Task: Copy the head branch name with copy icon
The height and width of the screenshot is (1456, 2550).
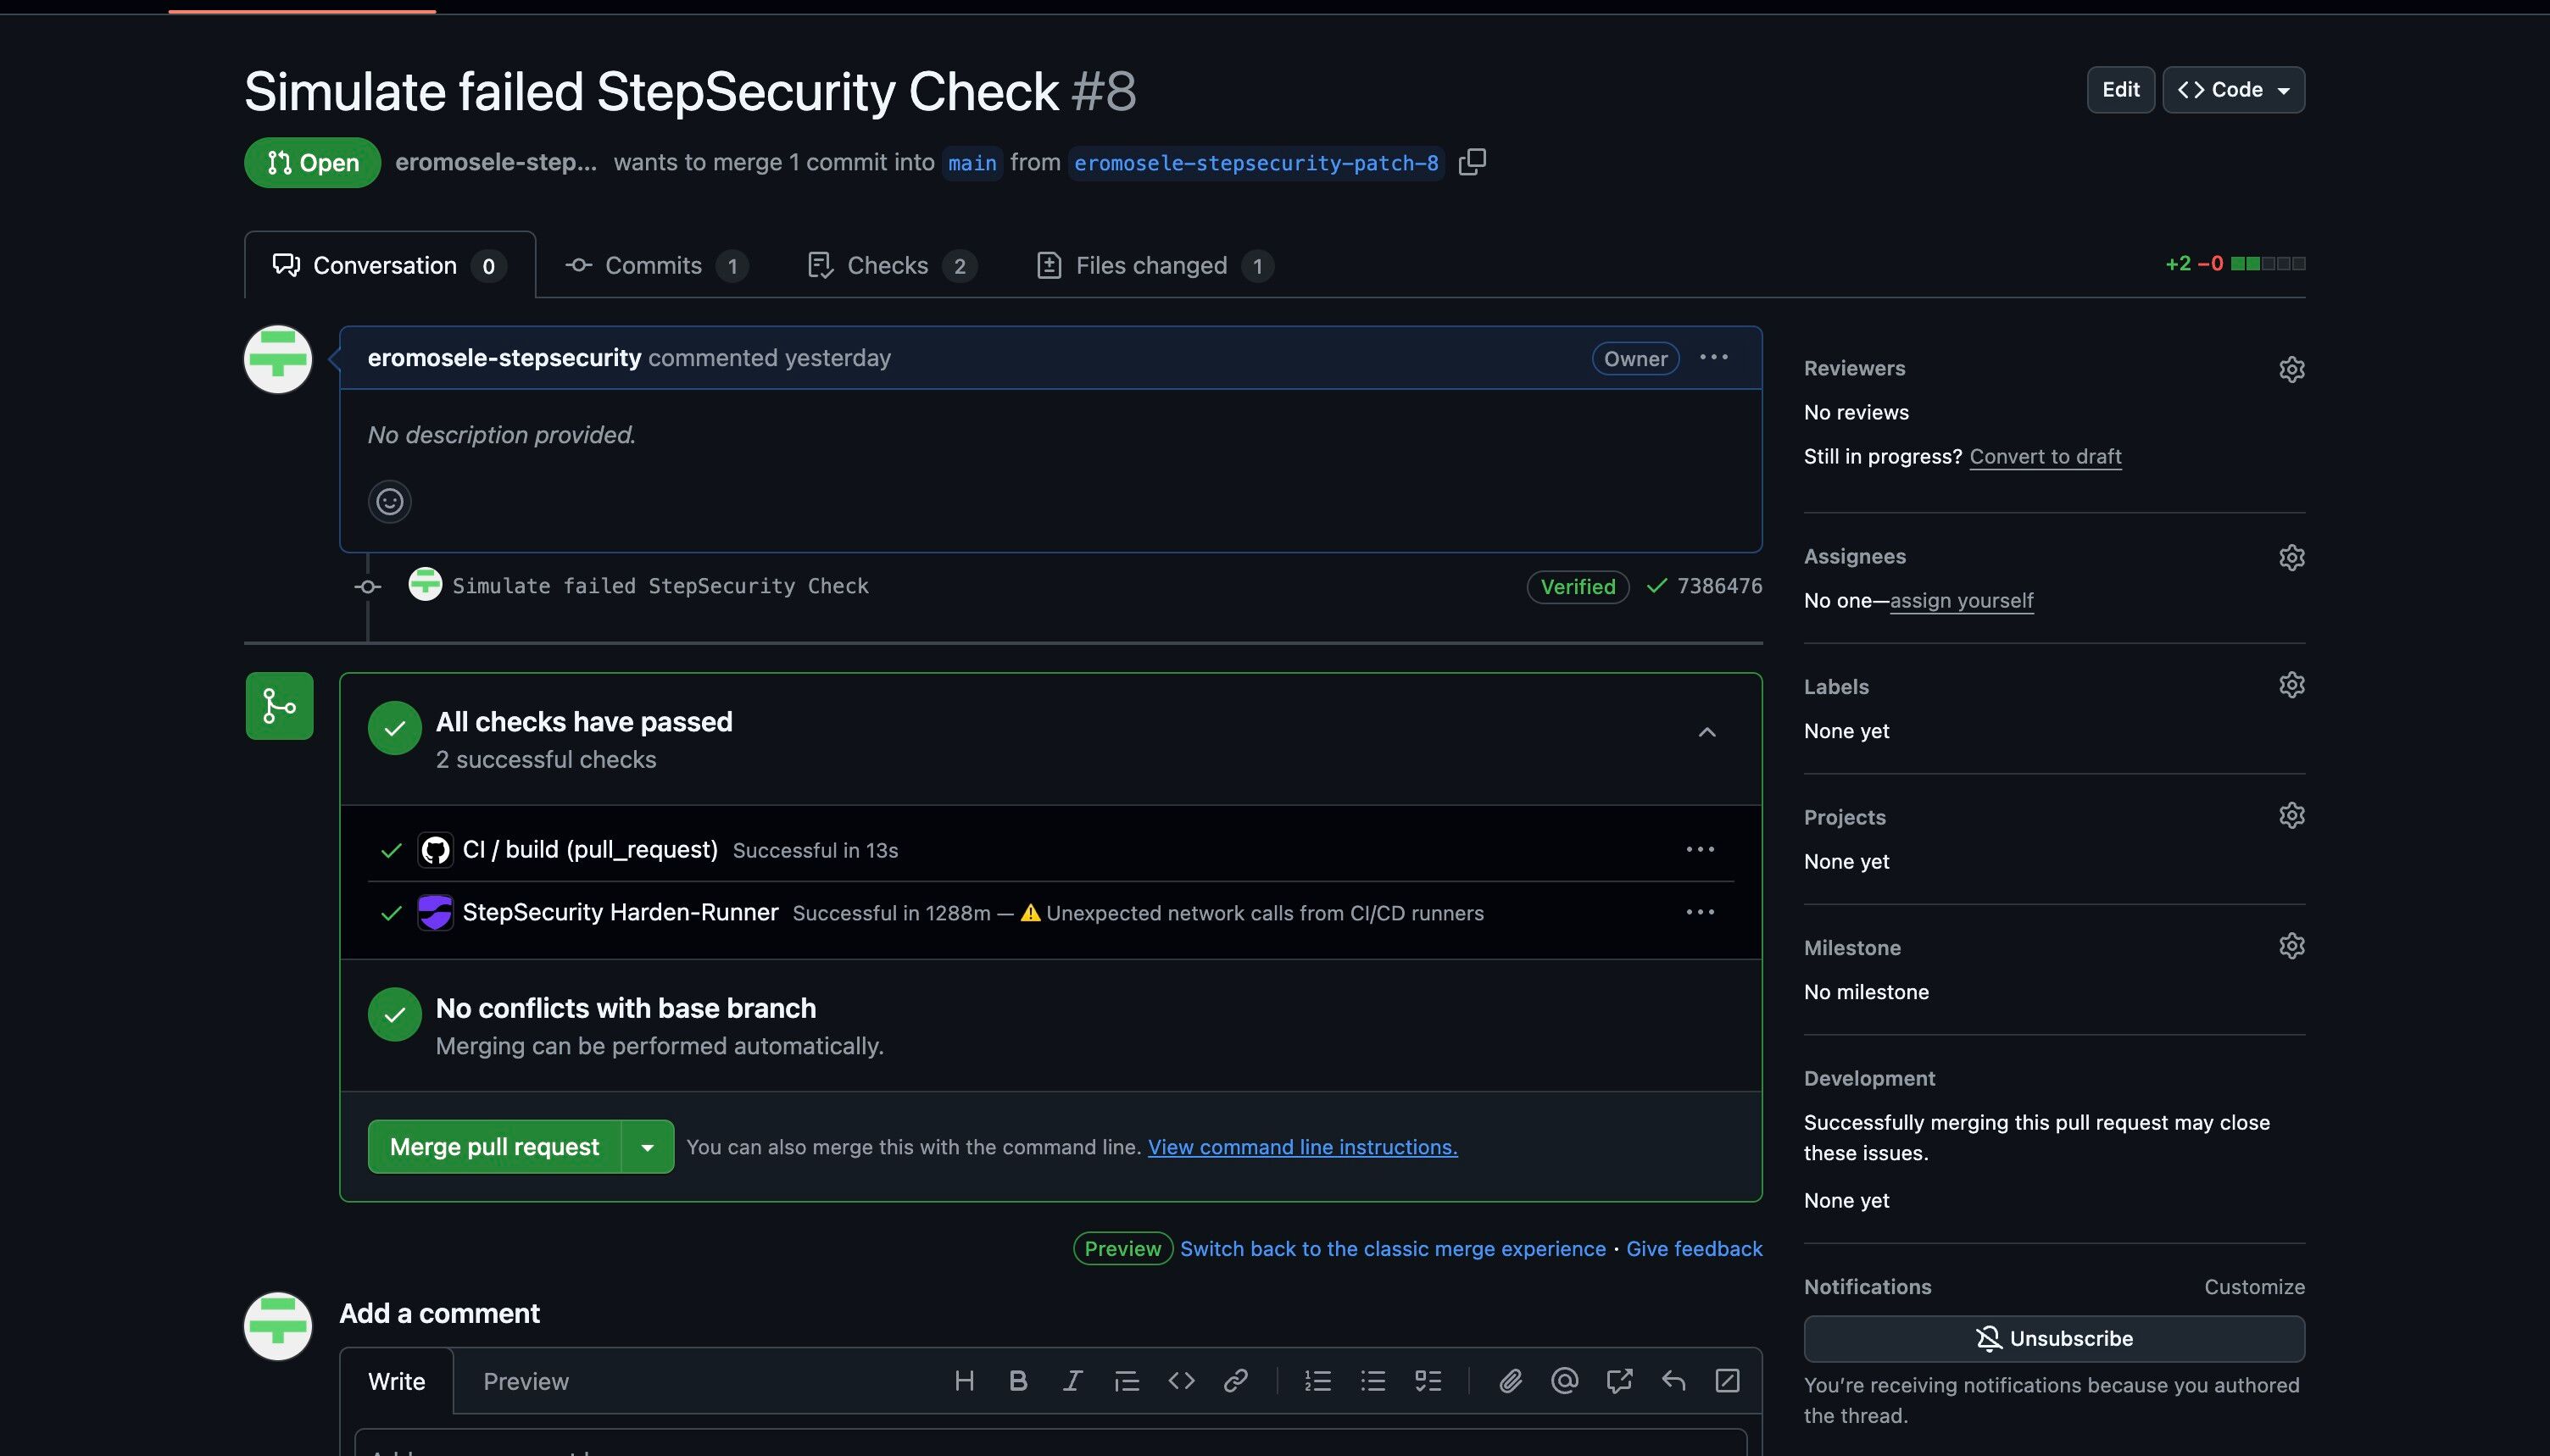Action: click(1472, 161)
